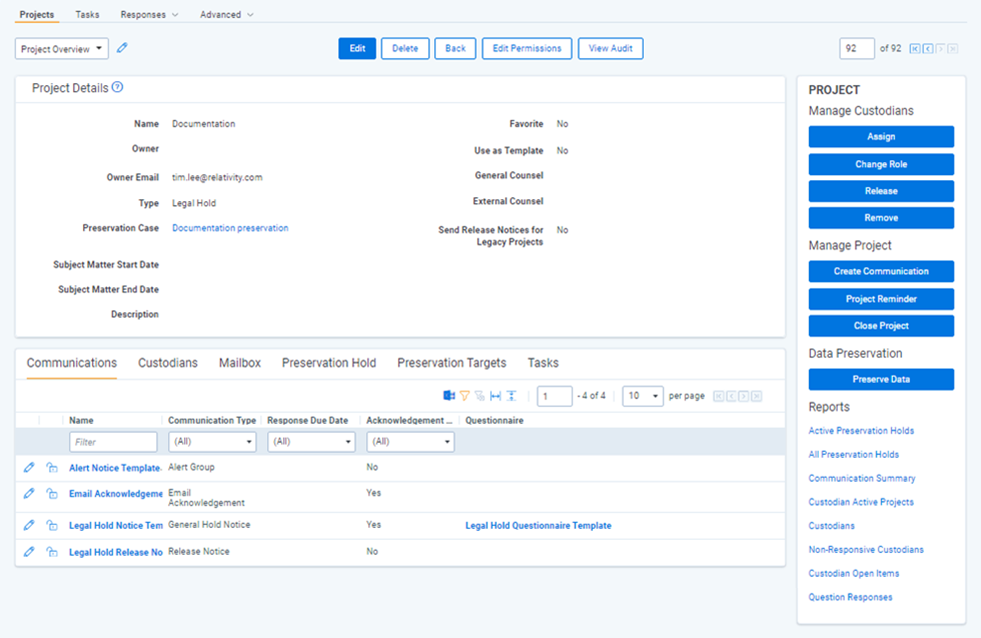Click the Release button
Viewport: 981px width, 638px height.
point(881,191)
